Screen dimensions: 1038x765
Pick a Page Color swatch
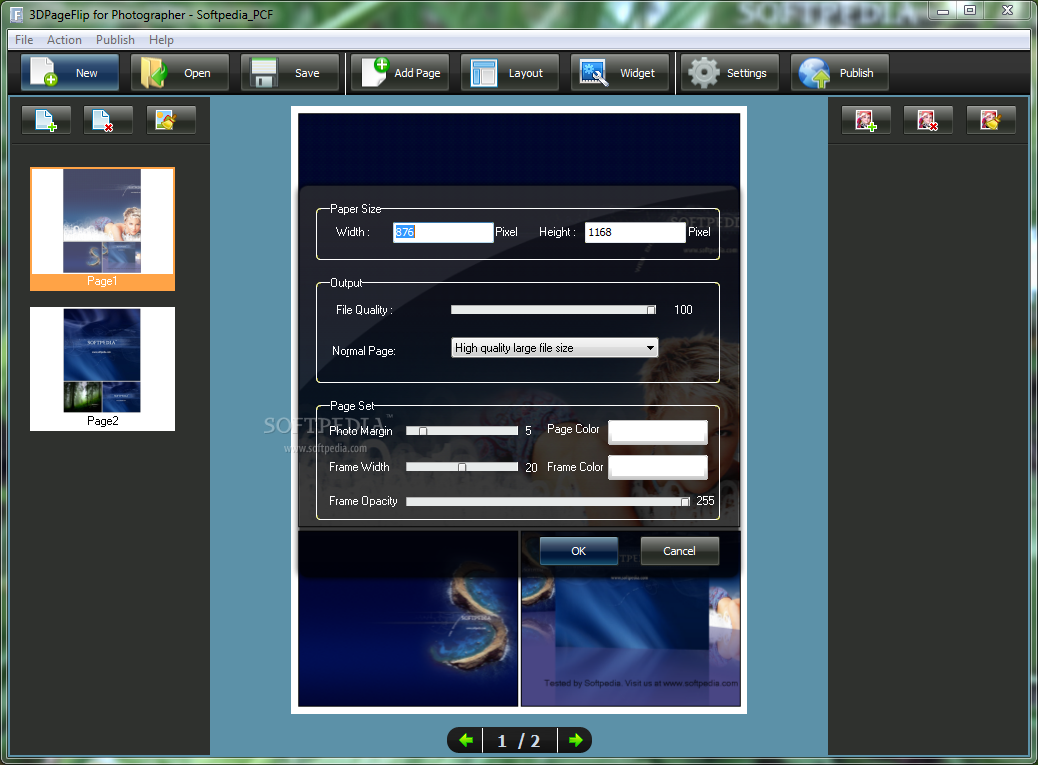coord(658,432)
